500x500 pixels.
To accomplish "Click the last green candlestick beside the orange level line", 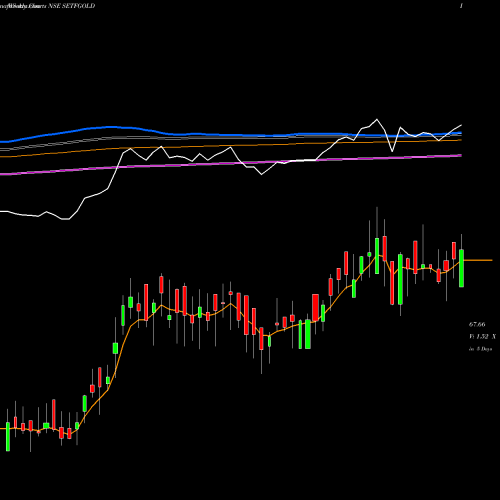I will pos(462,268).
